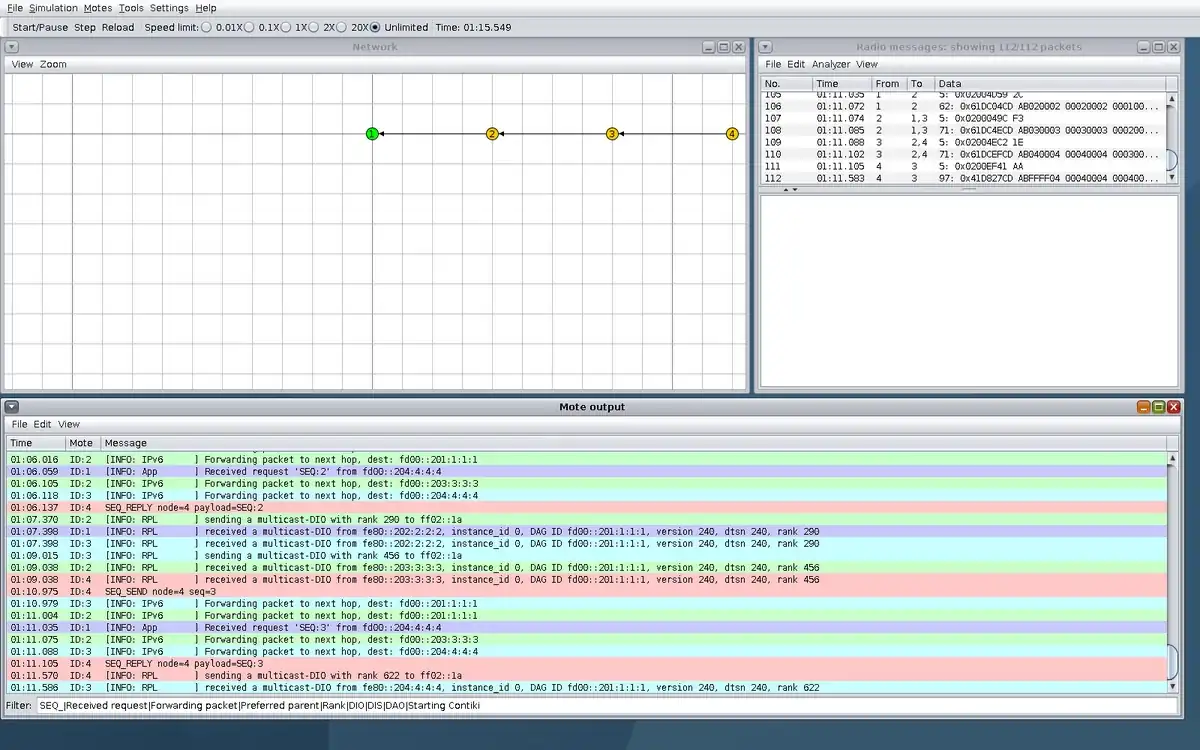Open the Motes menu
1200x750 pixels.
coord(98,8)
